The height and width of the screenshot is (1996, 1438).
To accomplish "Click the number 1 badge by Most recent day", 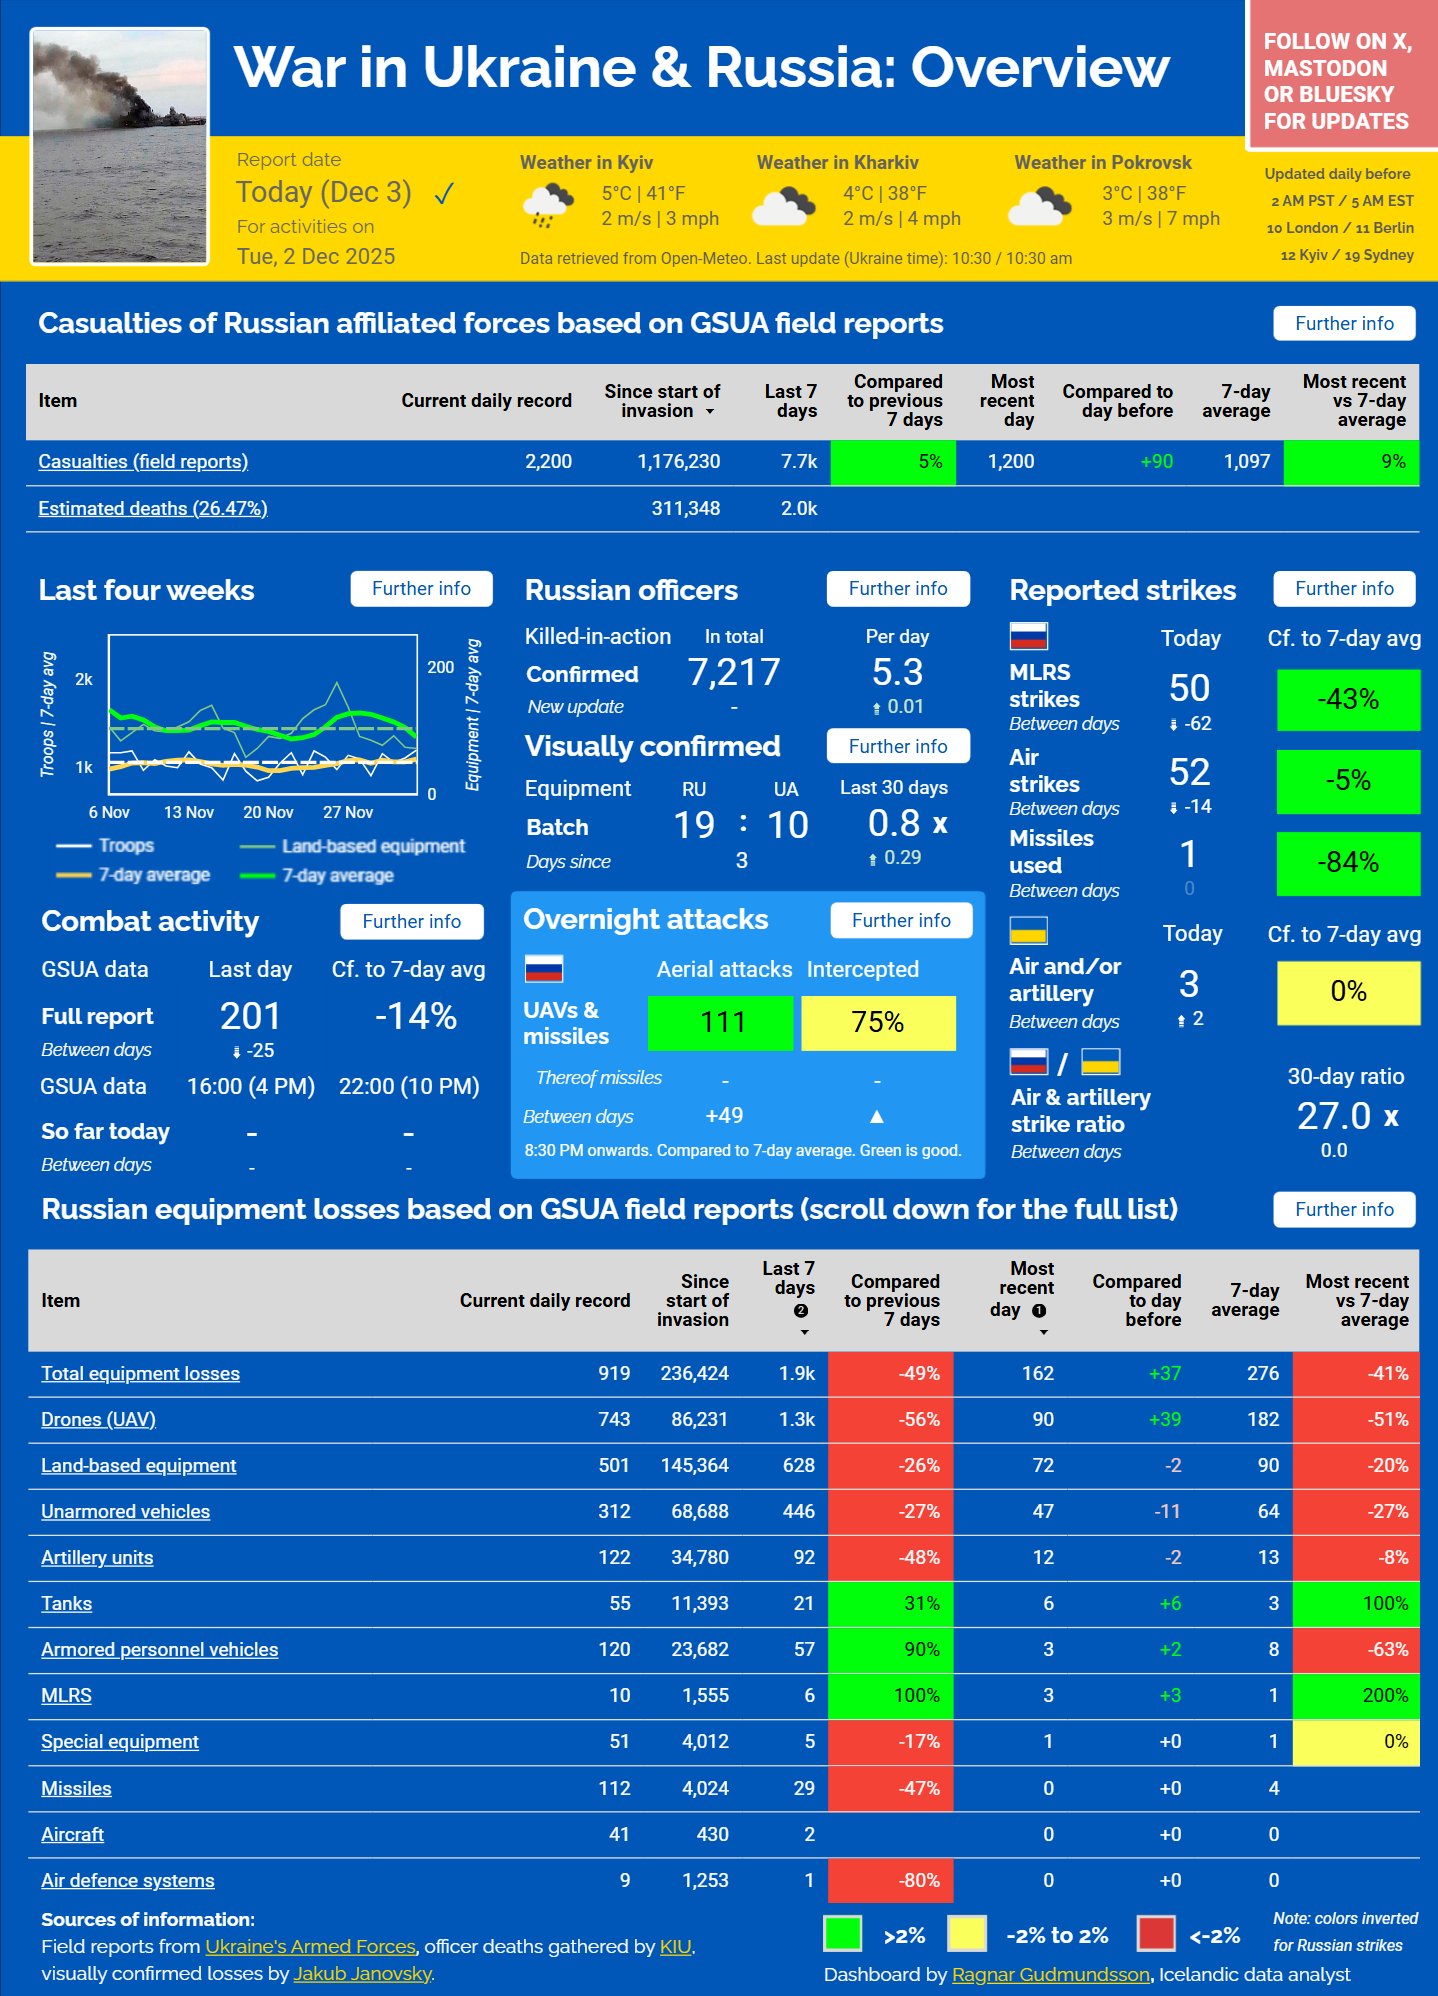I will coord(1039,1311).
